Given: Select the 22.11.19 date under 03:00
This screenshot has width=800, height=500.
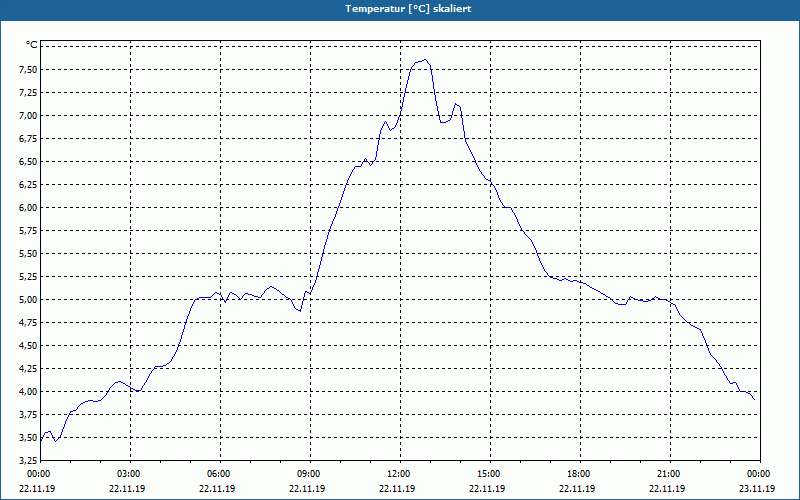Looking at the screenshot, I should [127, 489].
